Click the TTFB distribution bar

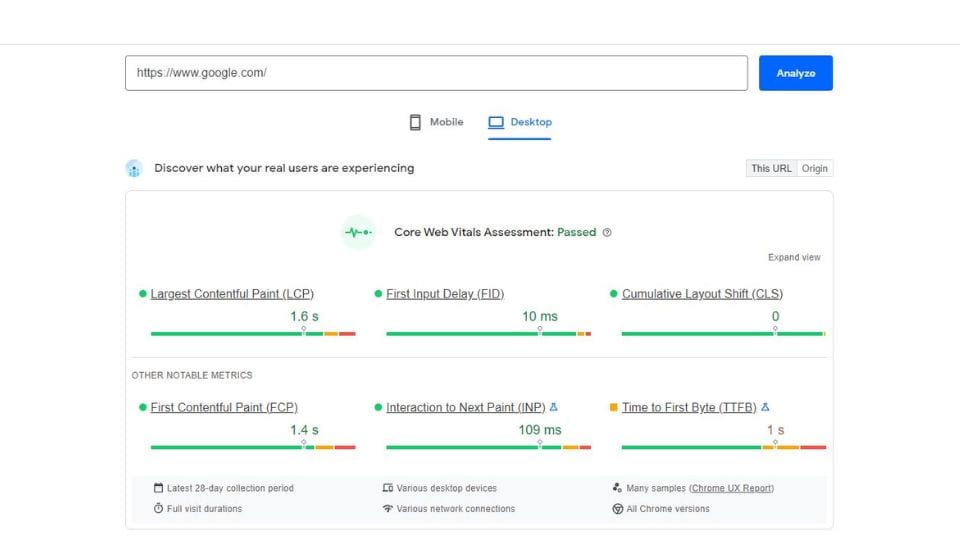point(724,447)
